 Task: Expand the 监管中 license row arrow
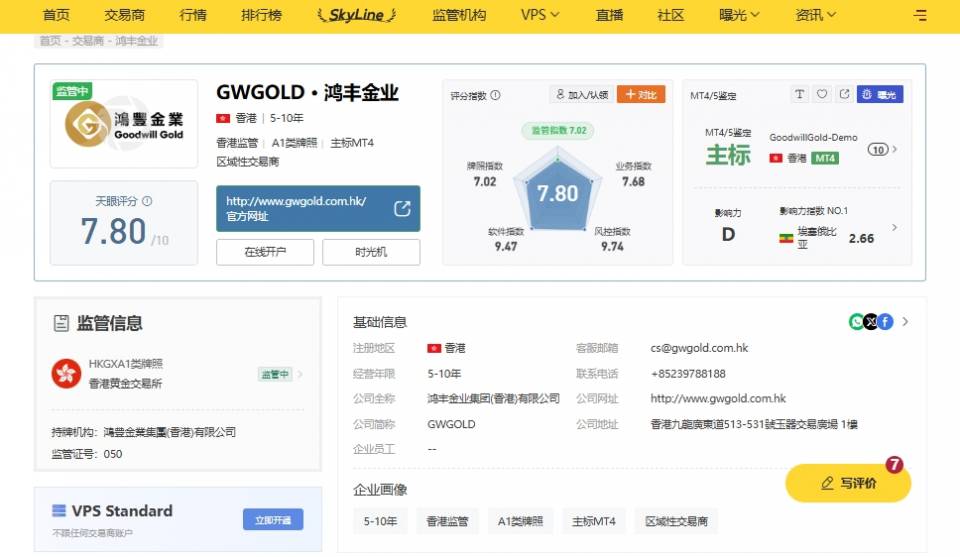299,374
